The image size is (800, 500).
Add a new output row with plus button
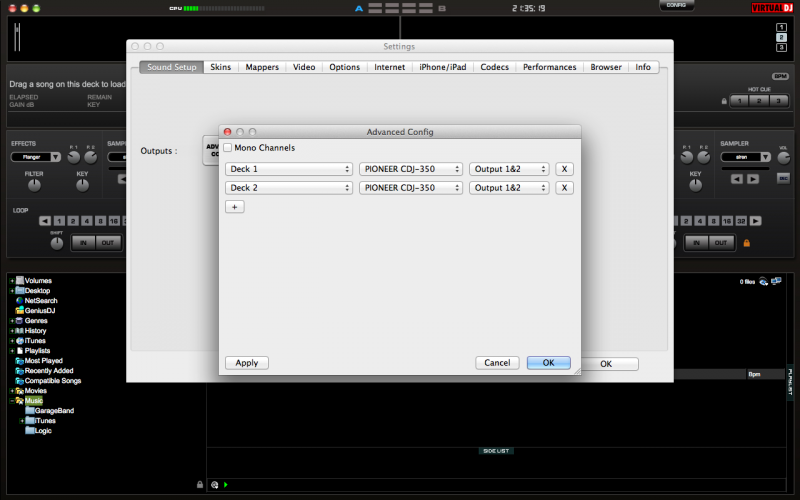coord(235,207)
